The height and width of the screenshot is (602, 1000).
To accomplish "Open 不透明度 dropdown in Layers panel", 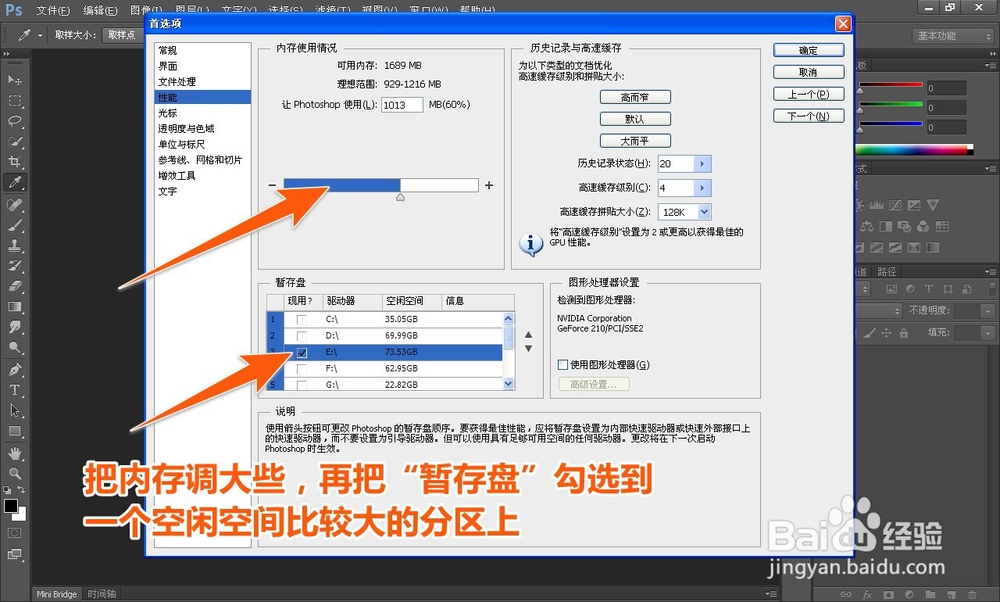I will [x=988, y=311].
